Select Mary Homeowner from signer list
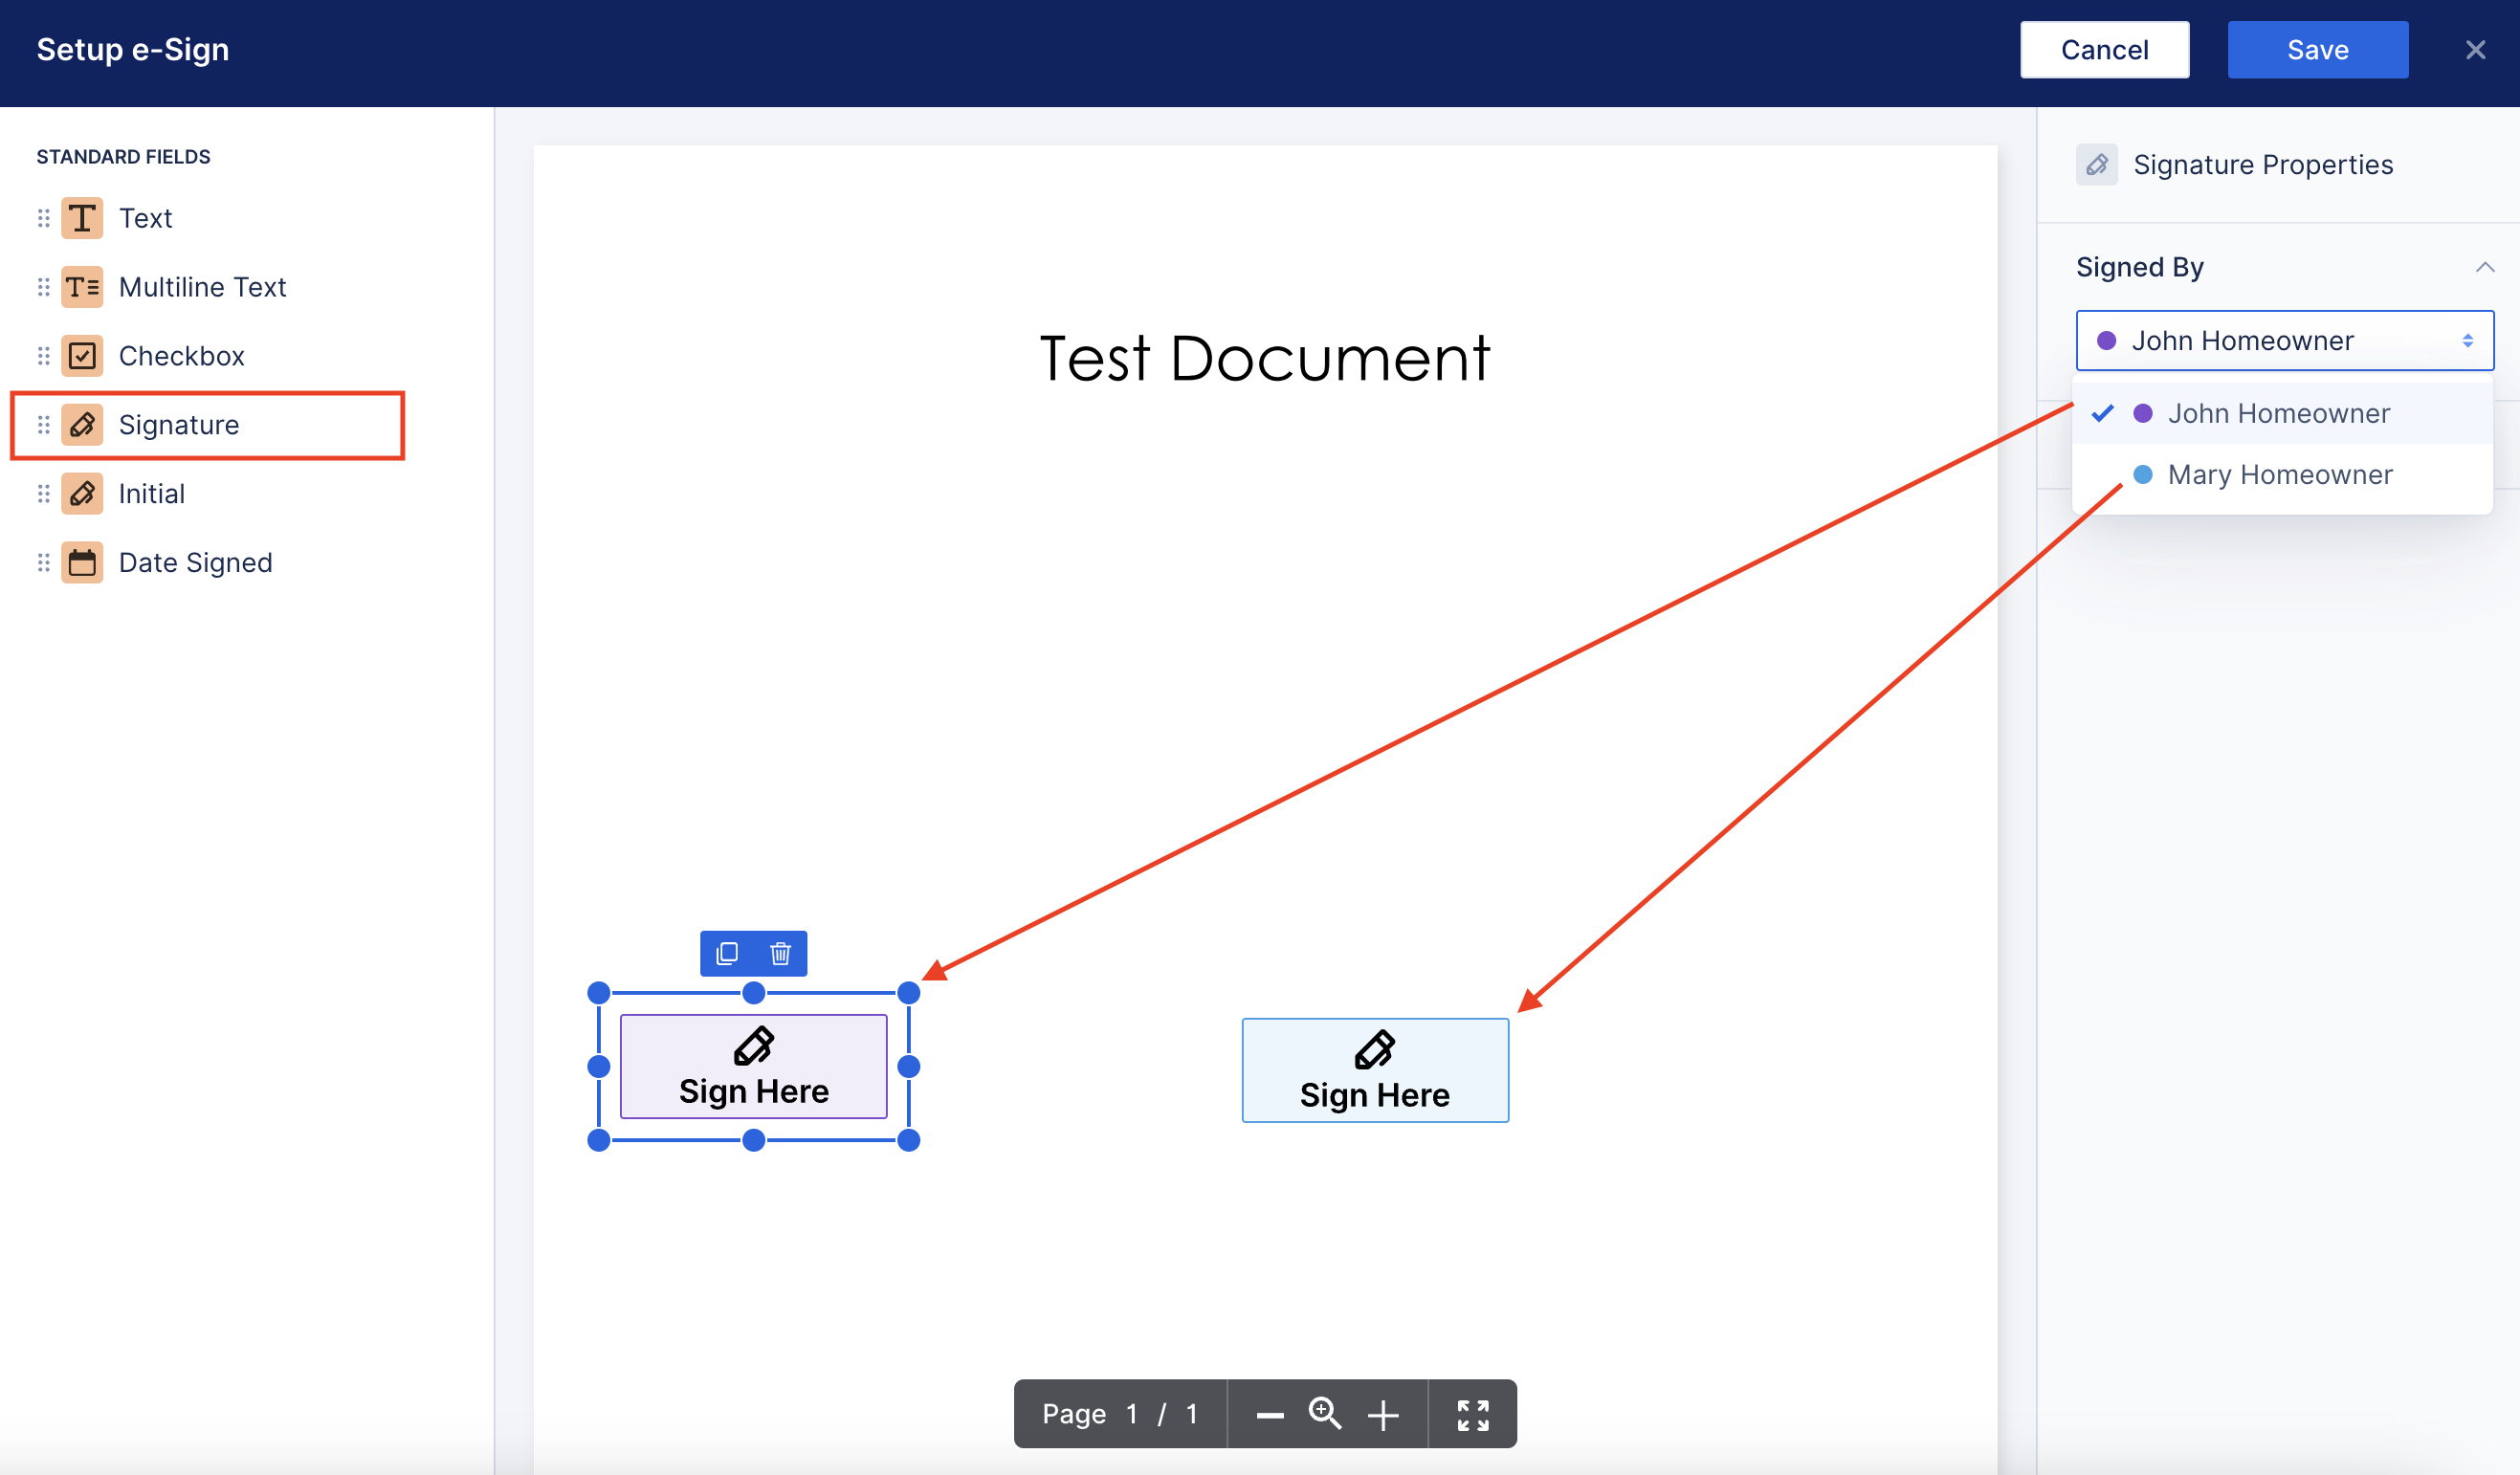 2279,475
